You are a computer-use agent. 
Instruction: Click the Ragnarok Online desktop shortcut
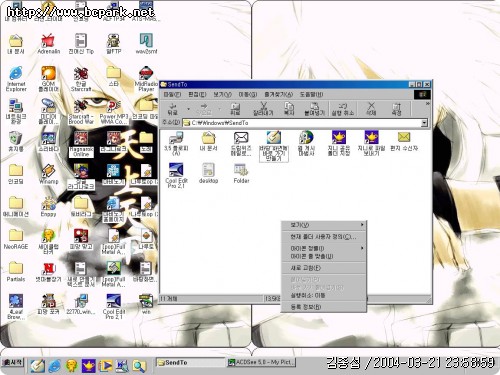(x=81, y=144)
